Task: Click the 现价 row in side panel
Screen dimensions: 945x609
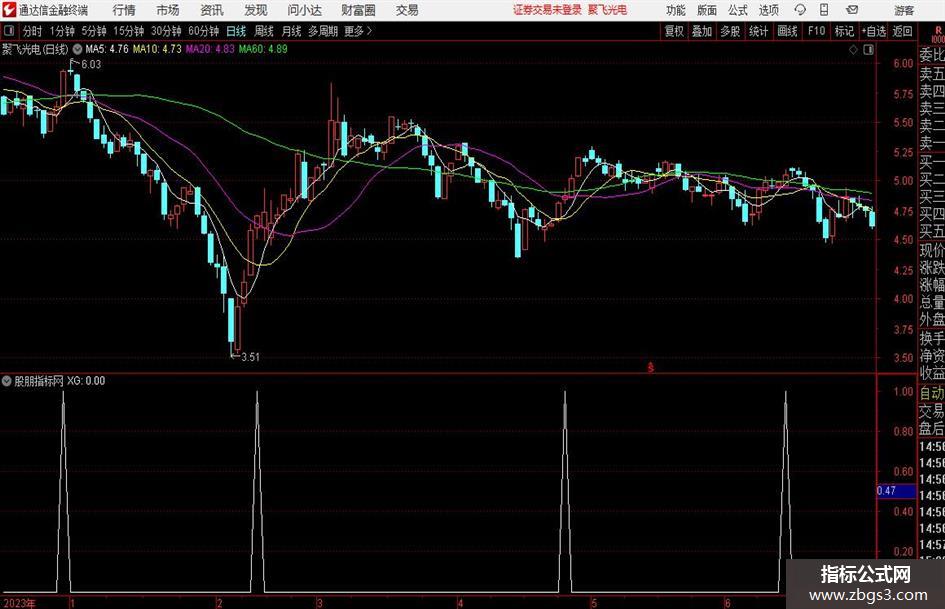Action: pos(932,250)
